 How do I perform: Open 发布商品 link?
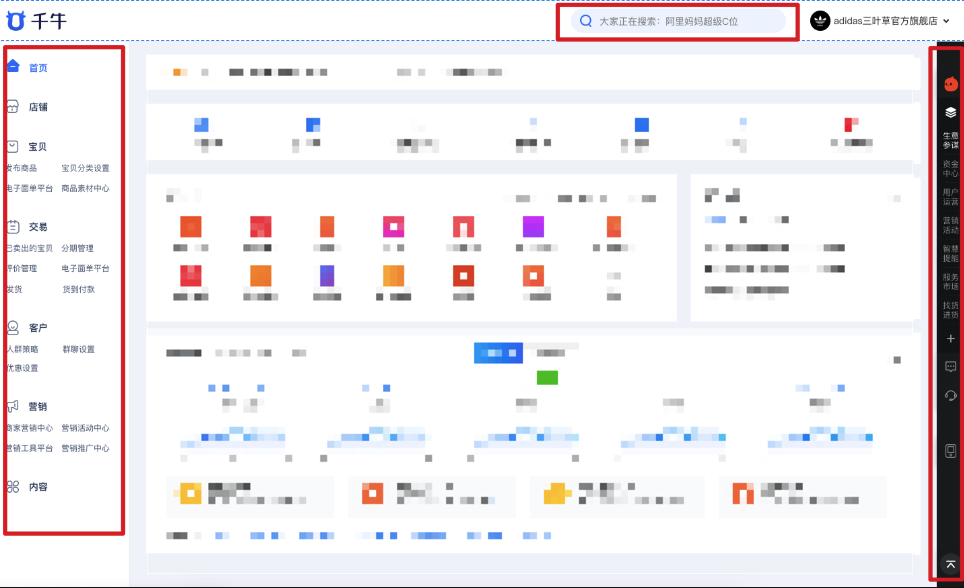[22, 168]
